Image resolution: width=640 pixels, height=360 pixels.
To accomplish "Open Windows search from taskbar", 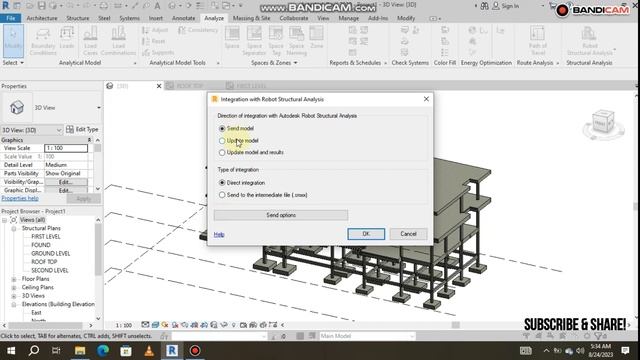I will click(34, 350).
